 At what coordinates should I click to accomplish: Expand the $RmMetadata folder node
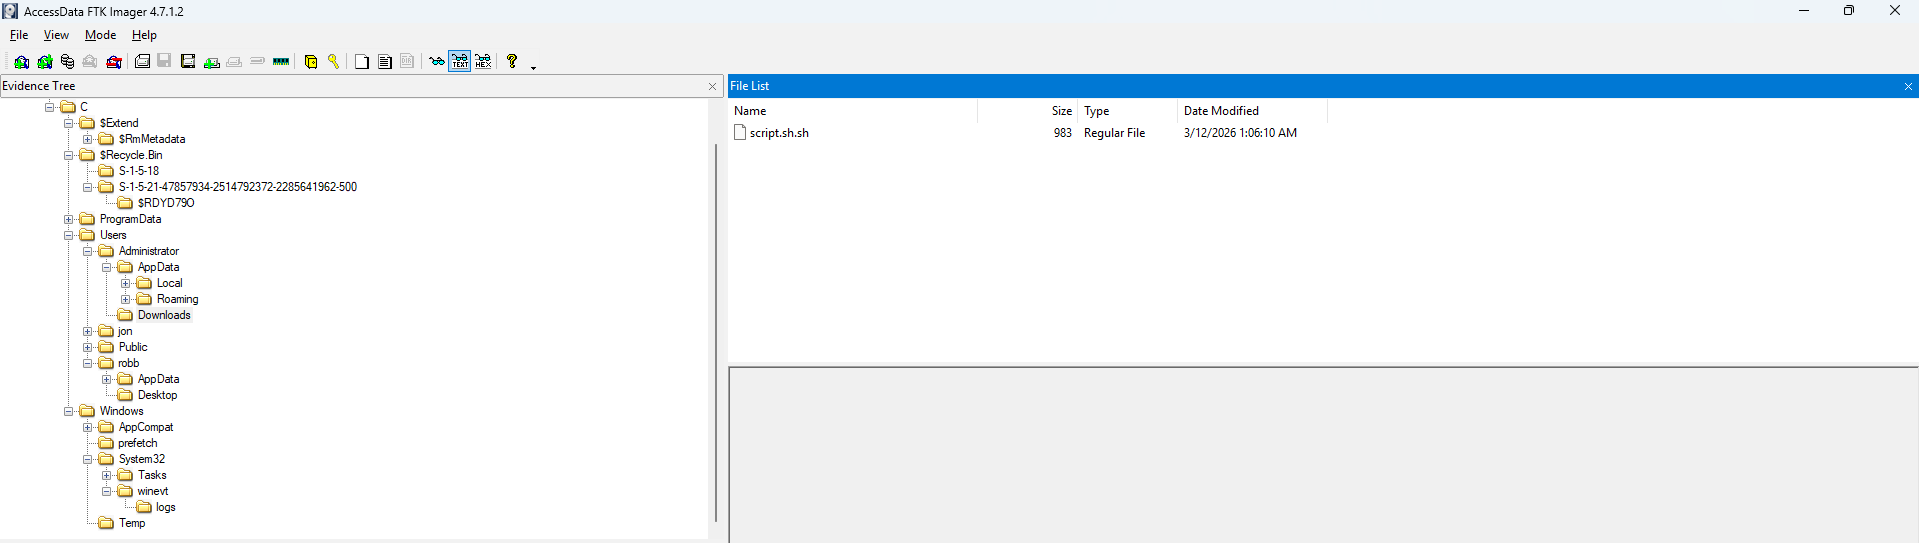(x=88, y=139)
